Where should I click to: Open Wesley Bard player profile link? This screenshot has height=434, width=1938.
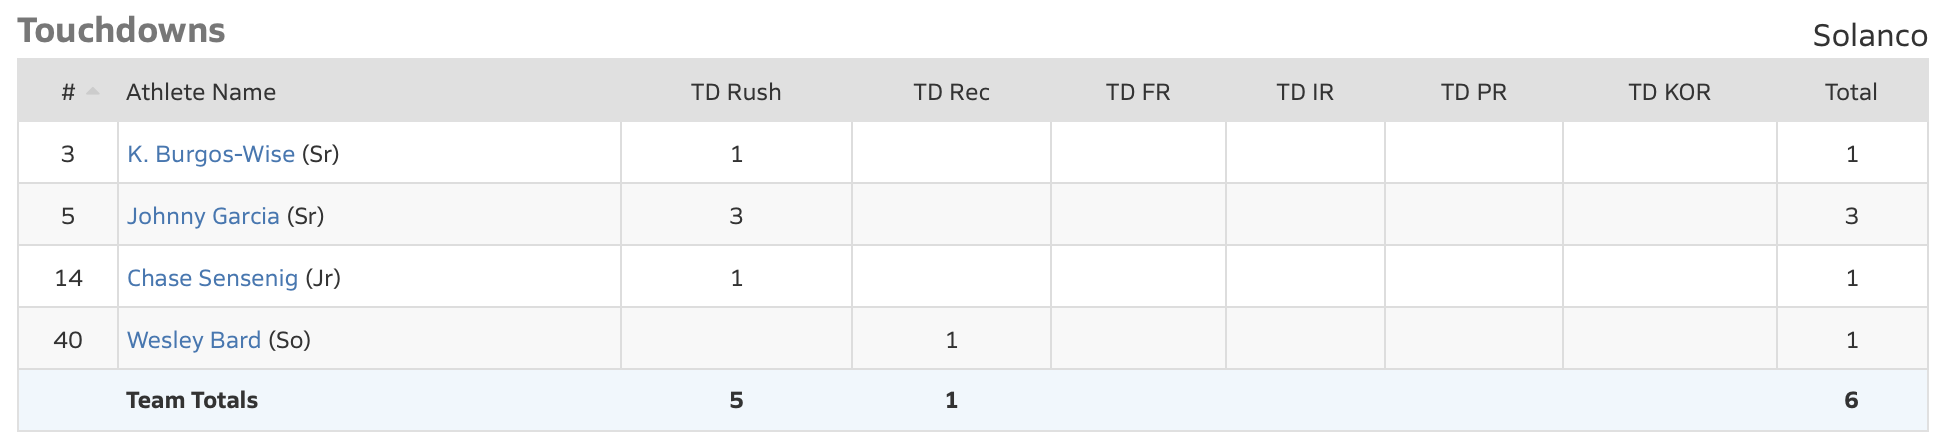click(x=193, y=340)
